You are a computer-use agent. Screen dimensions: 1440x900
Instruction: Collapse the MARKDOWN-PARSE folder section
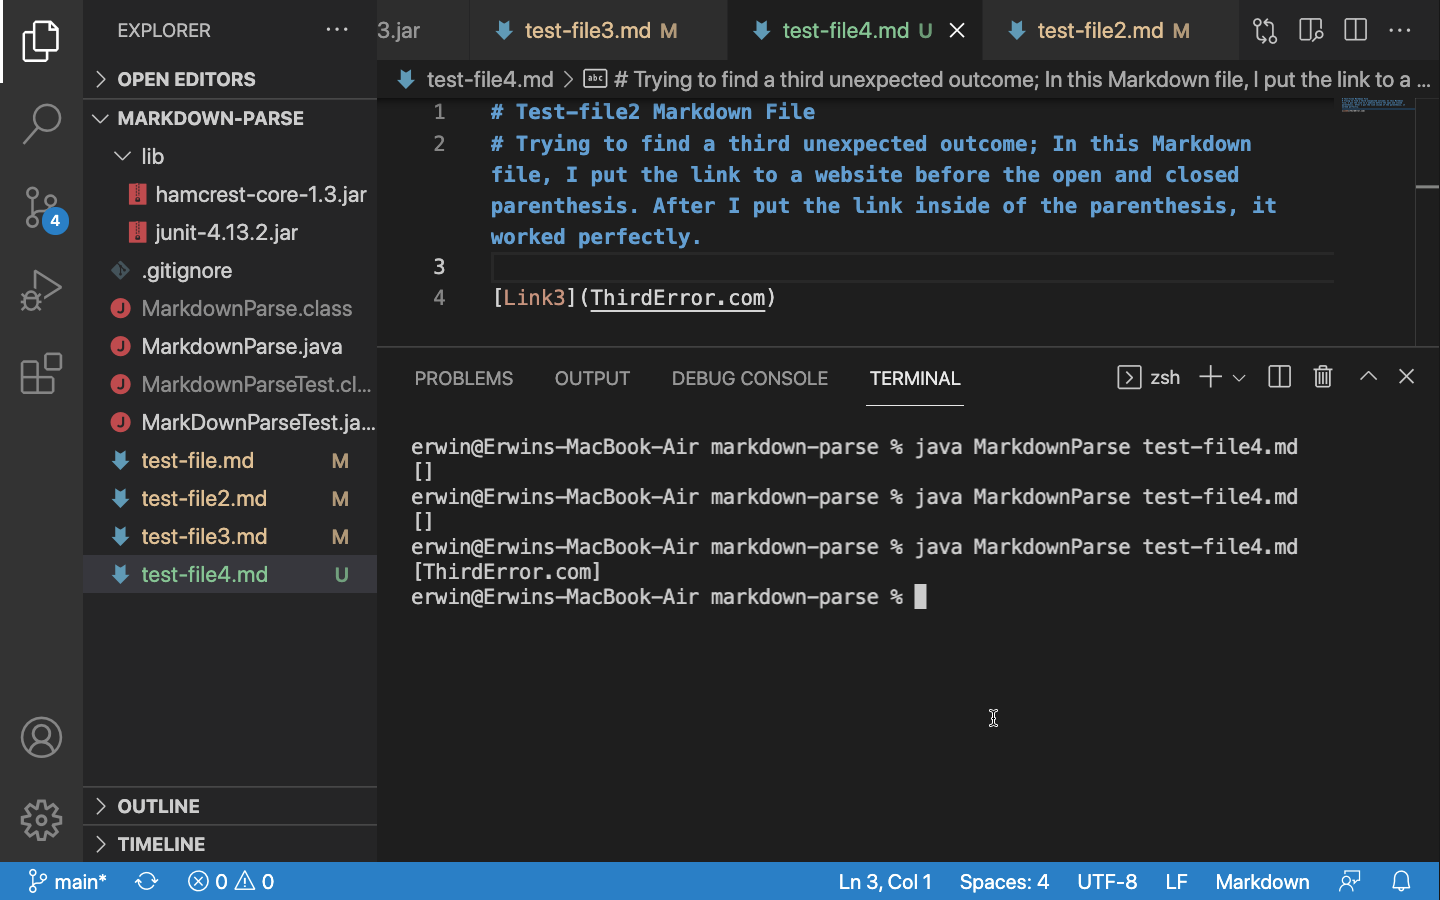230,118
